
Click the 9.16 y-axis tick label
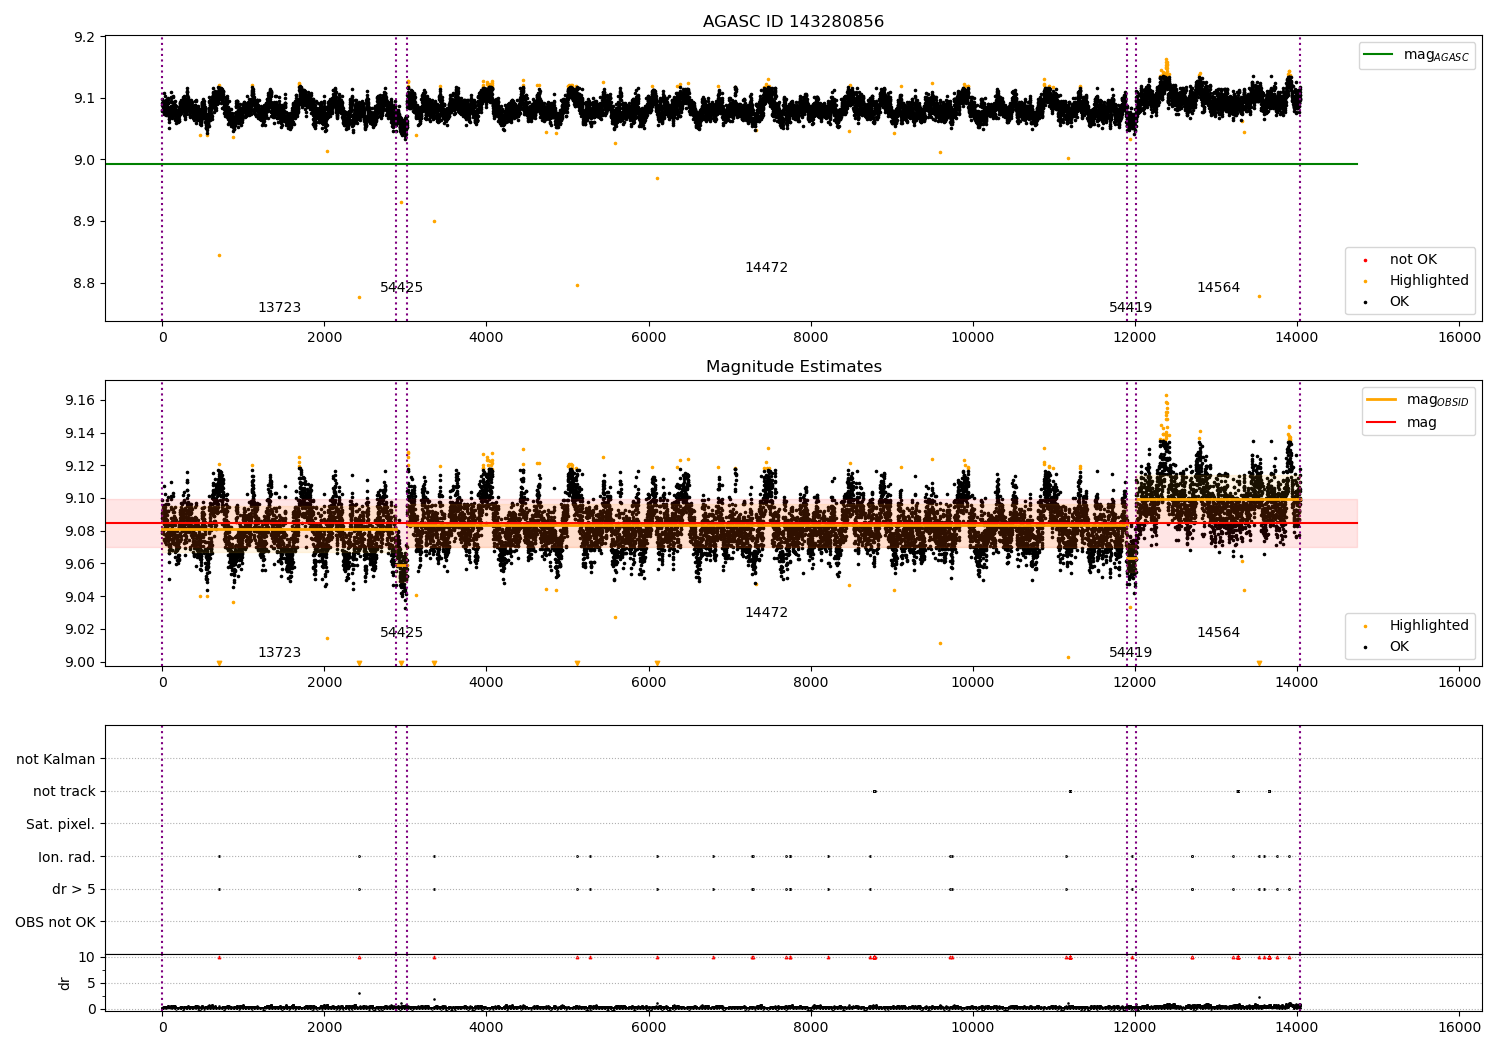(x=81, y=401)
